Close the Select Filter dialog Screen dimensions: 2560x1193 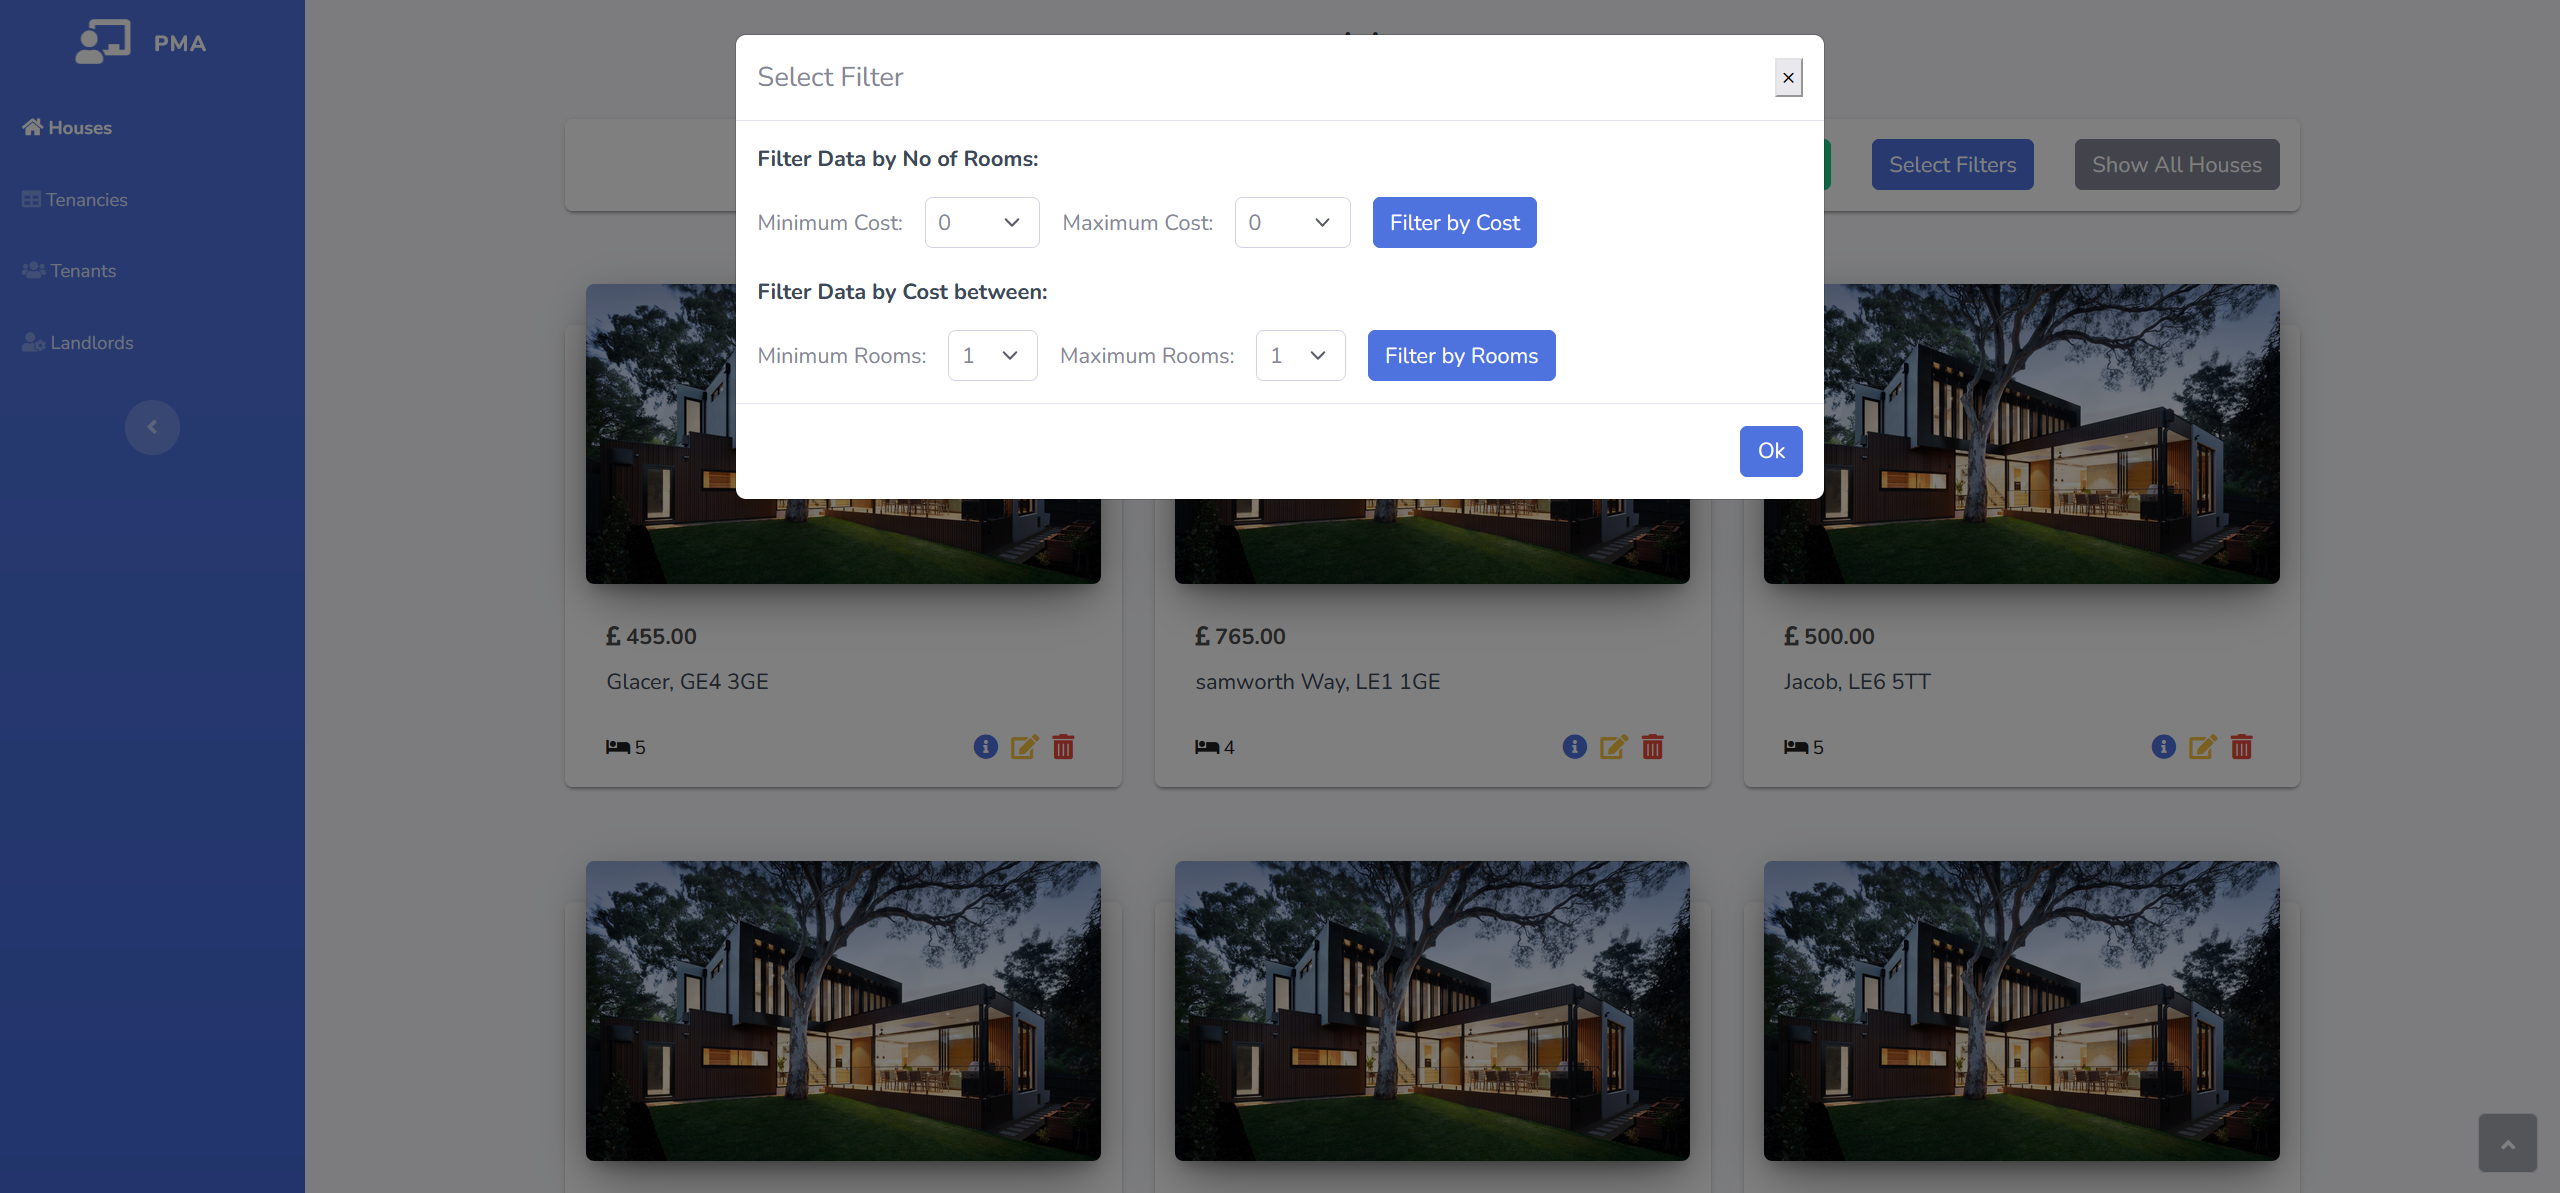click(x=1788, y=78)
